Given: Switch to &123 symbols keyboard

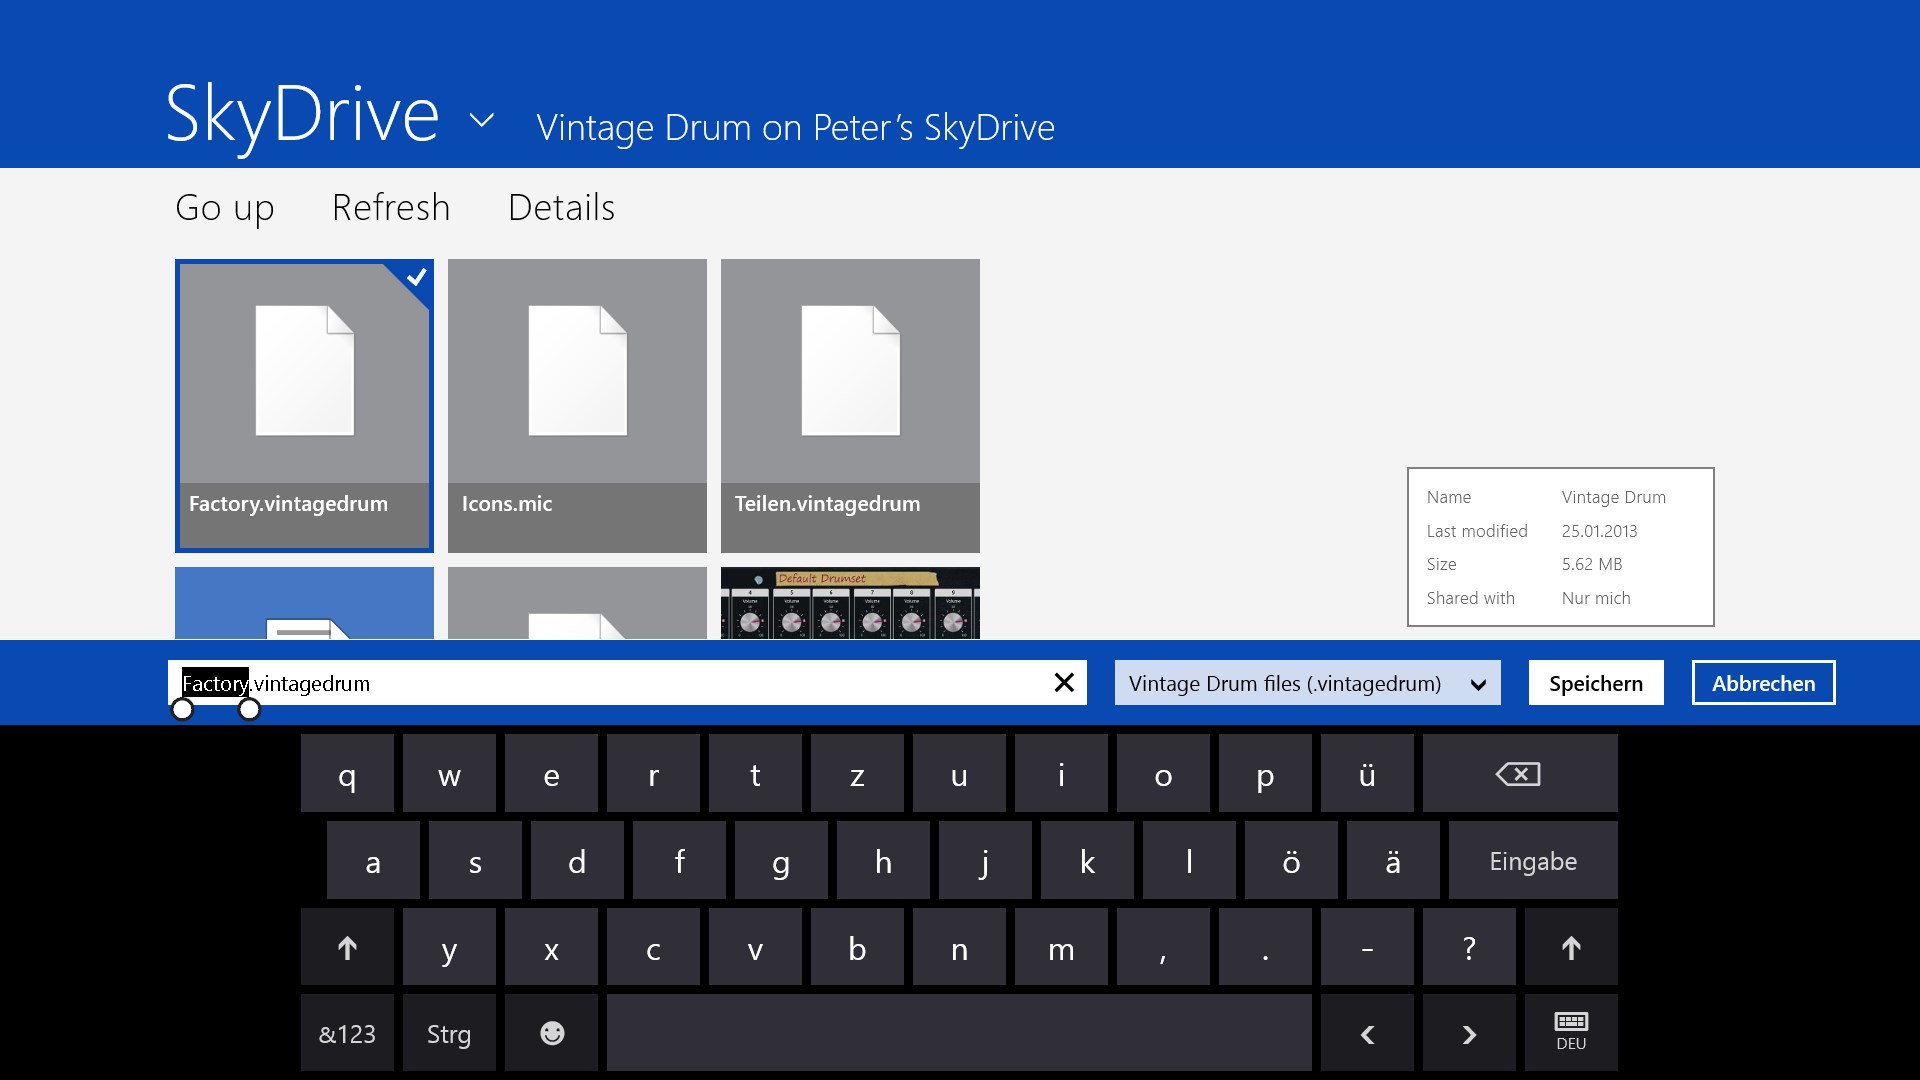Looking at the screenshot, I should pyautogui.click(x=347, y=1033).
